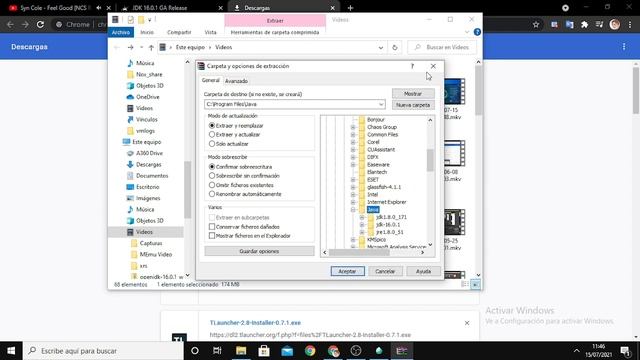Select the jdk-16.0.1 folder in tree
Viewport: 640px width, 360px height.
pyautogui.click(x=388, y=224)
